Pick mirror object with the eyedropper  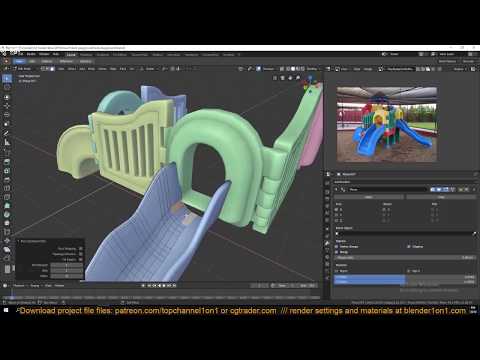(474, 234)
